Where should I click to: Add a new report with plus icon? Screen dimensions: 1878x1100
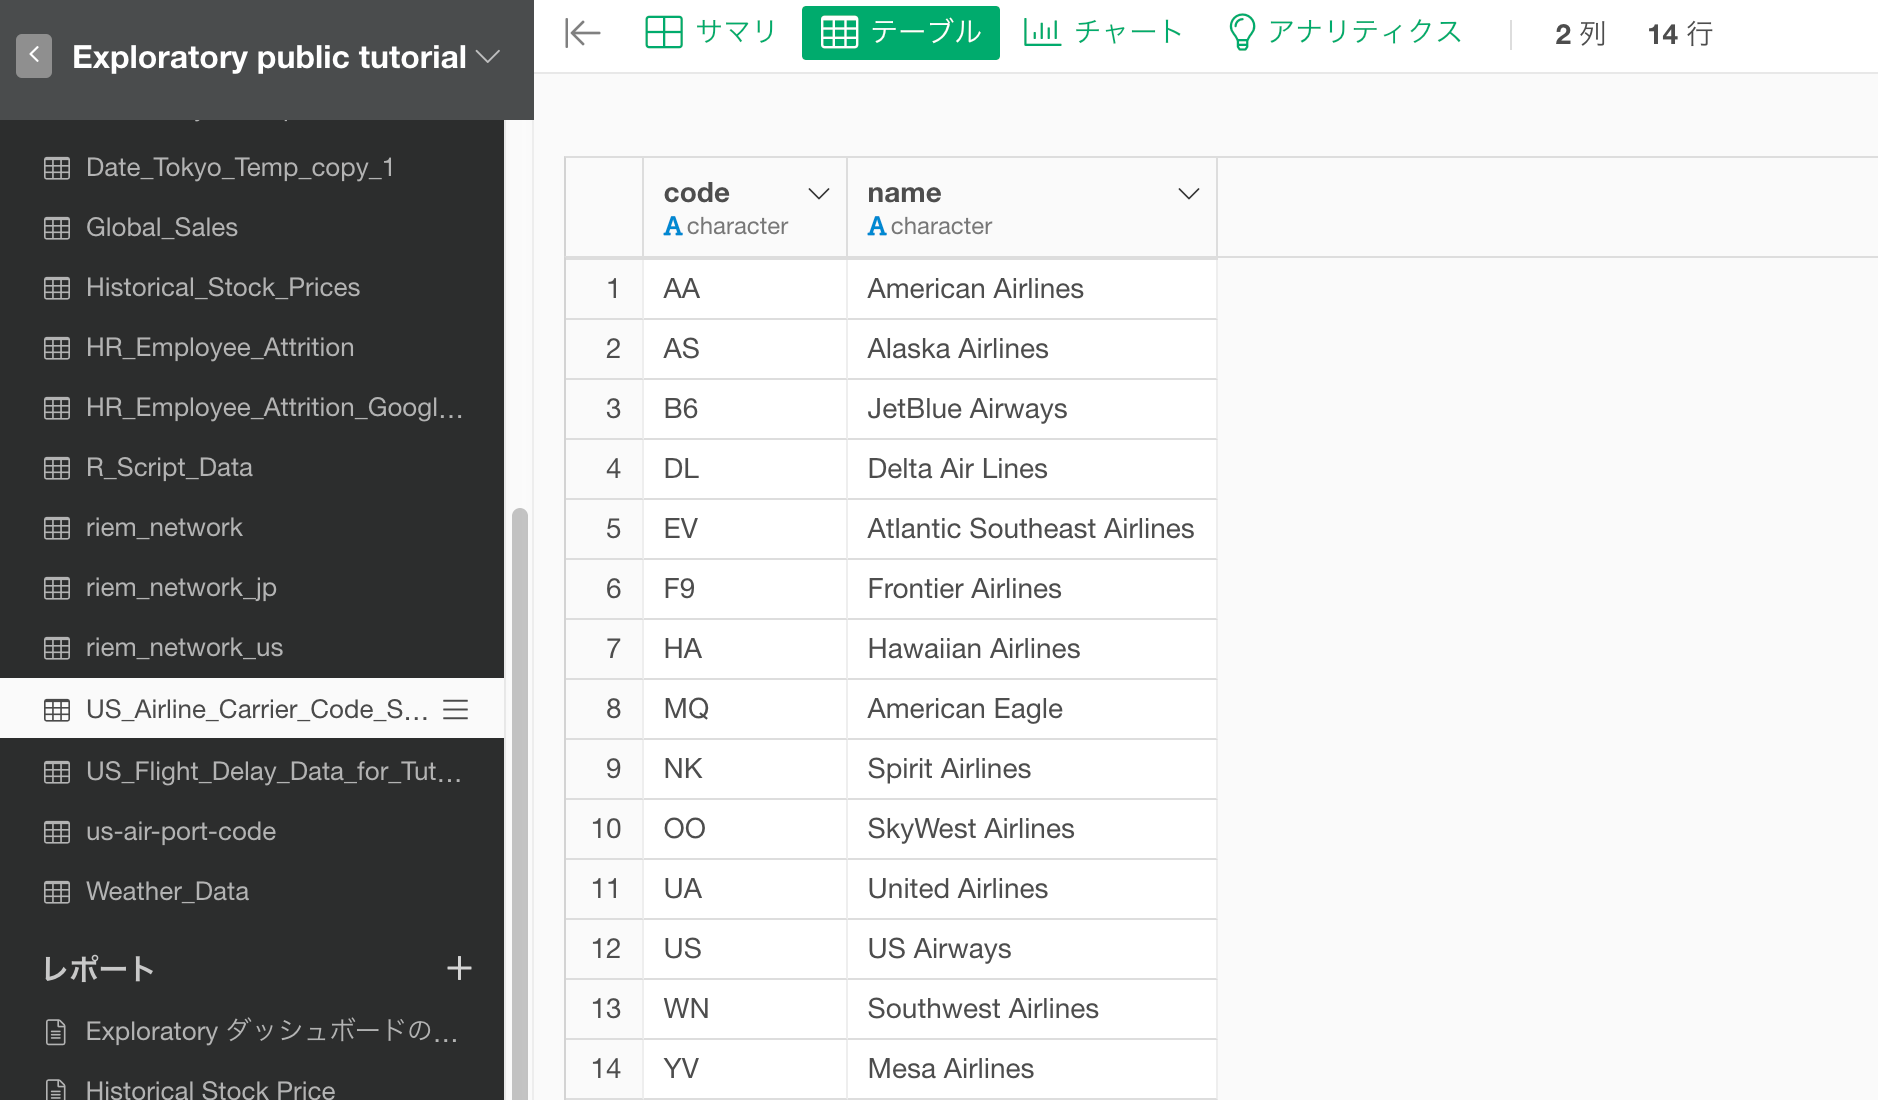459,968
